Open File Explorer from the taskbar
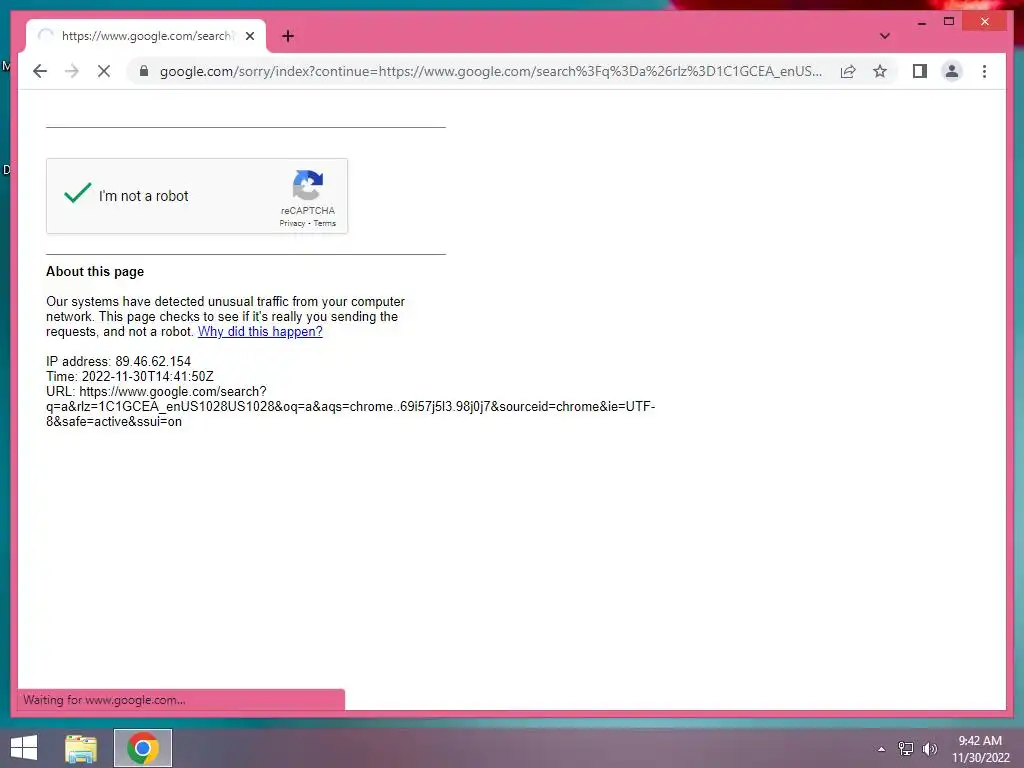This screenshot has height=768, width=1024. pos(81,748)
